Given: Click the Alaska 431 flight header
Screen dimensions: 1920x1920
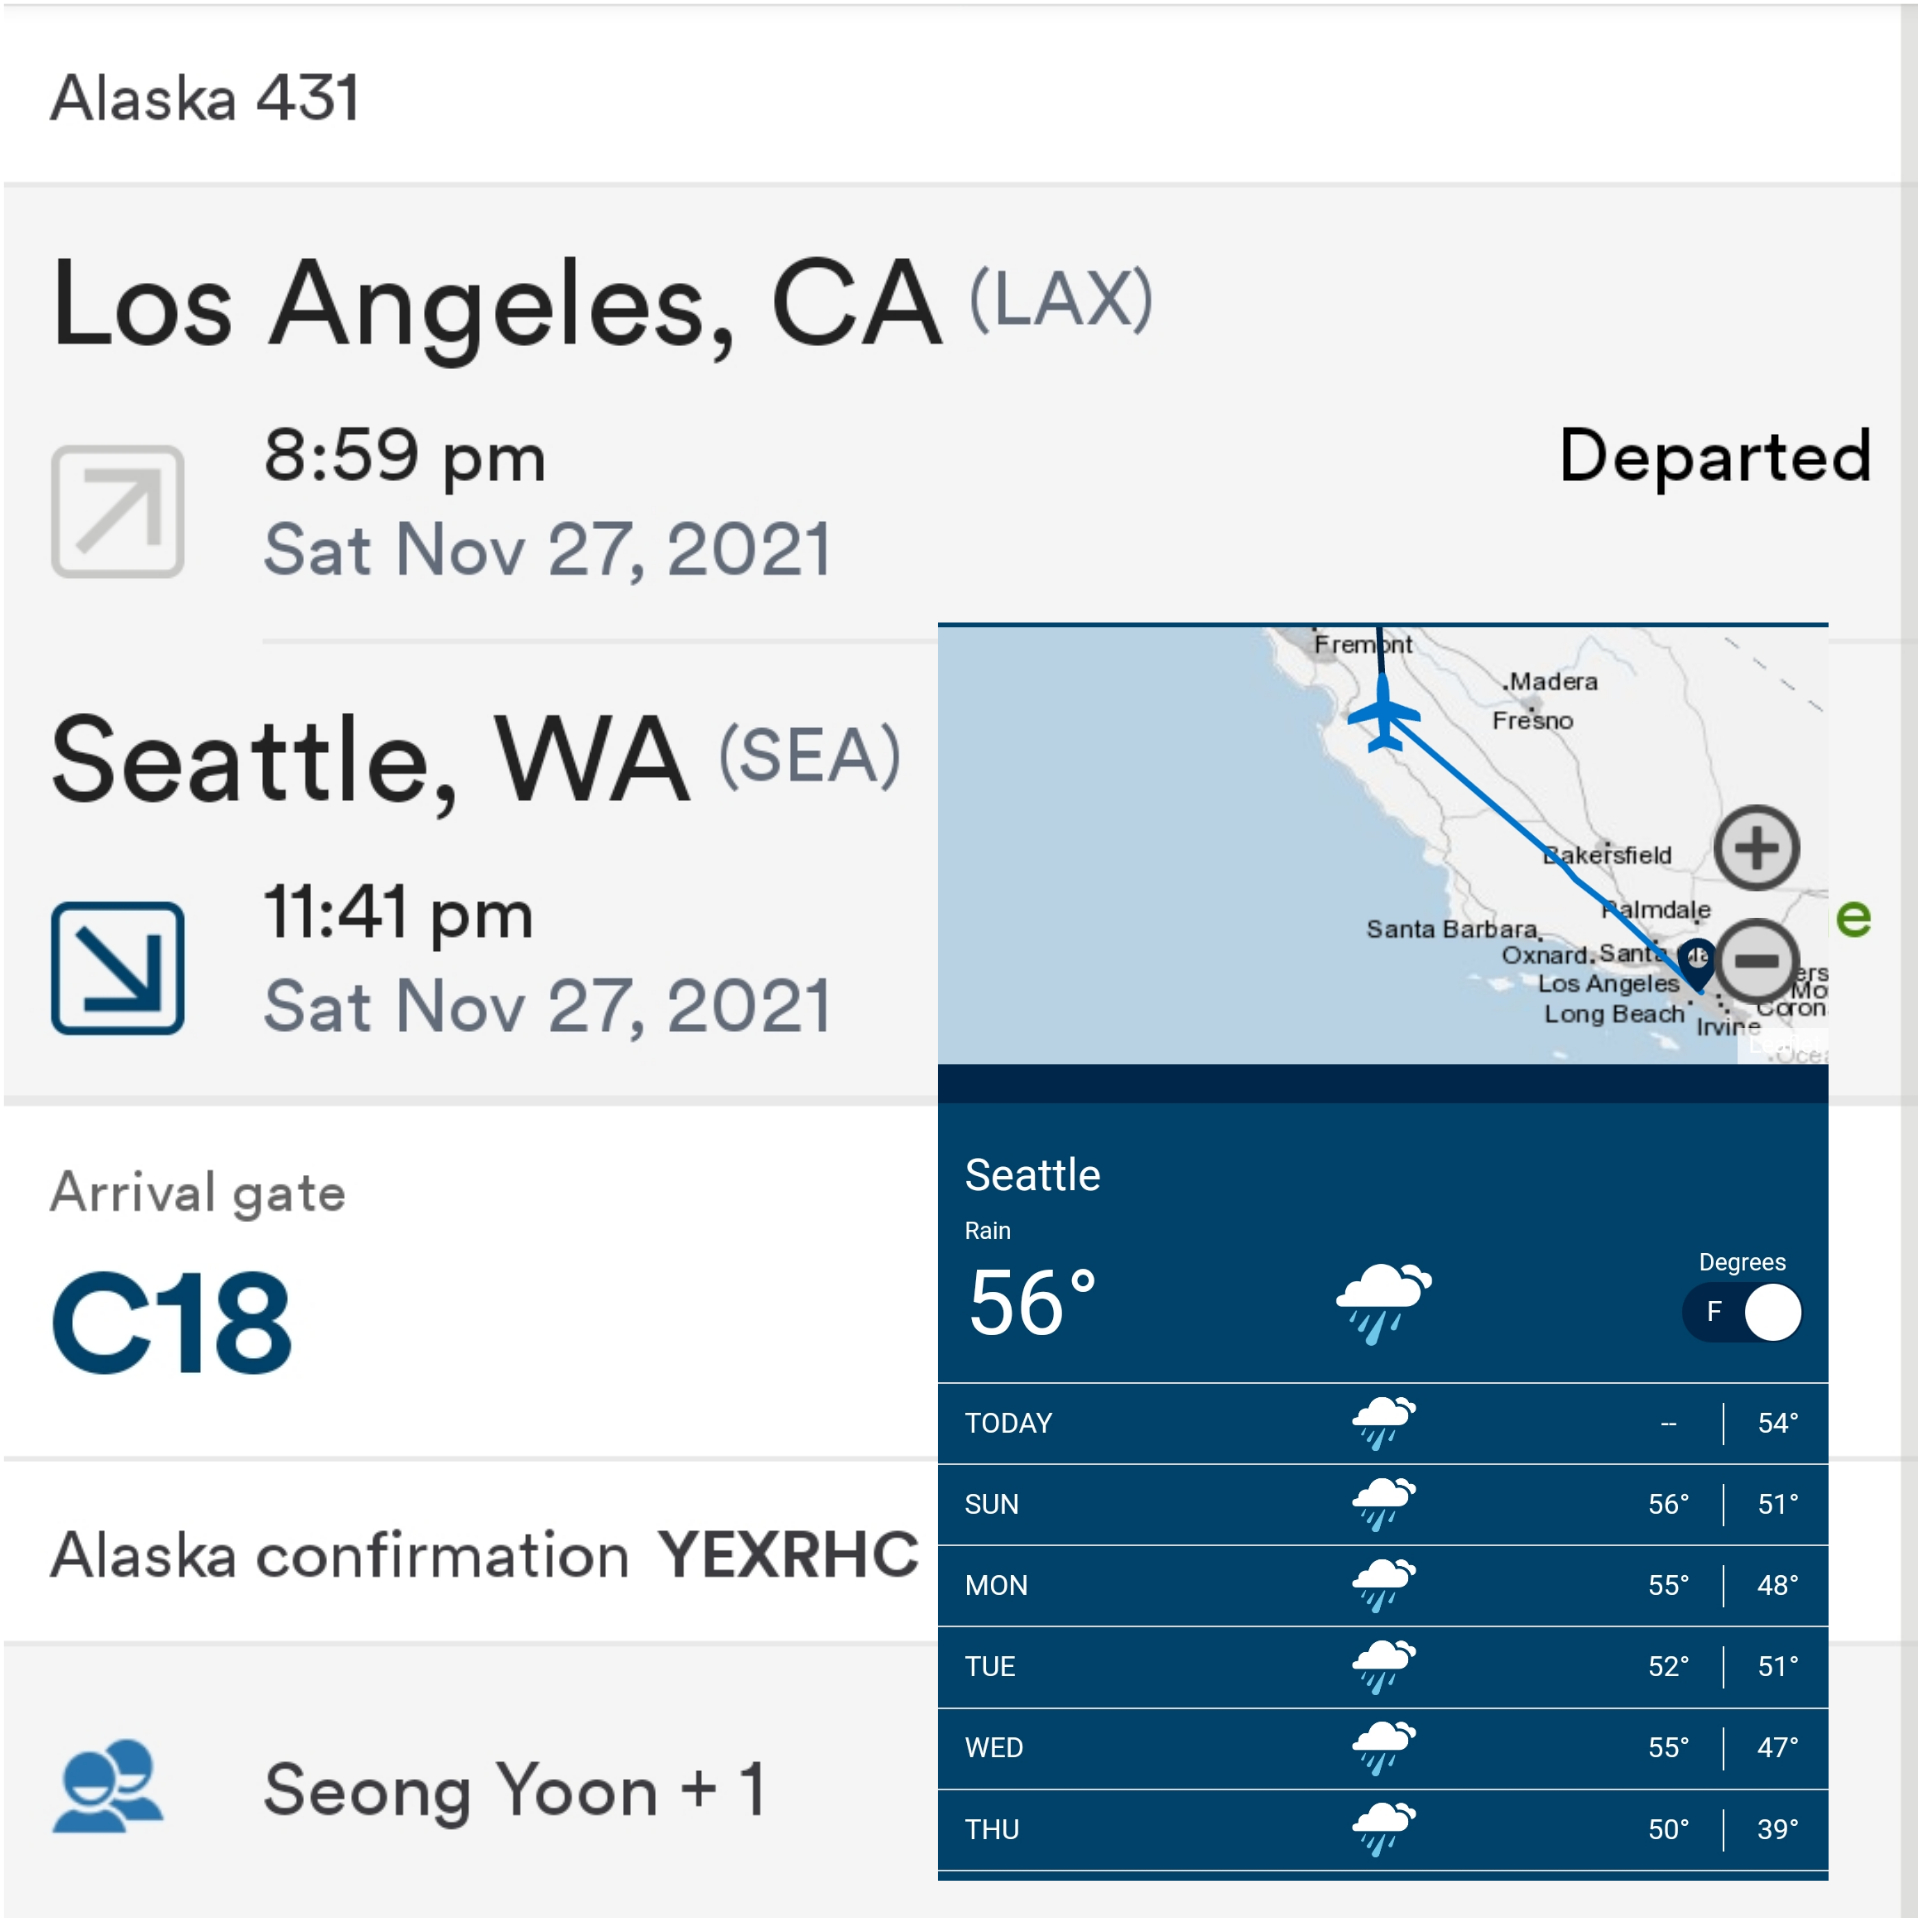Looking at the screenshot, I should pos(205,98).
